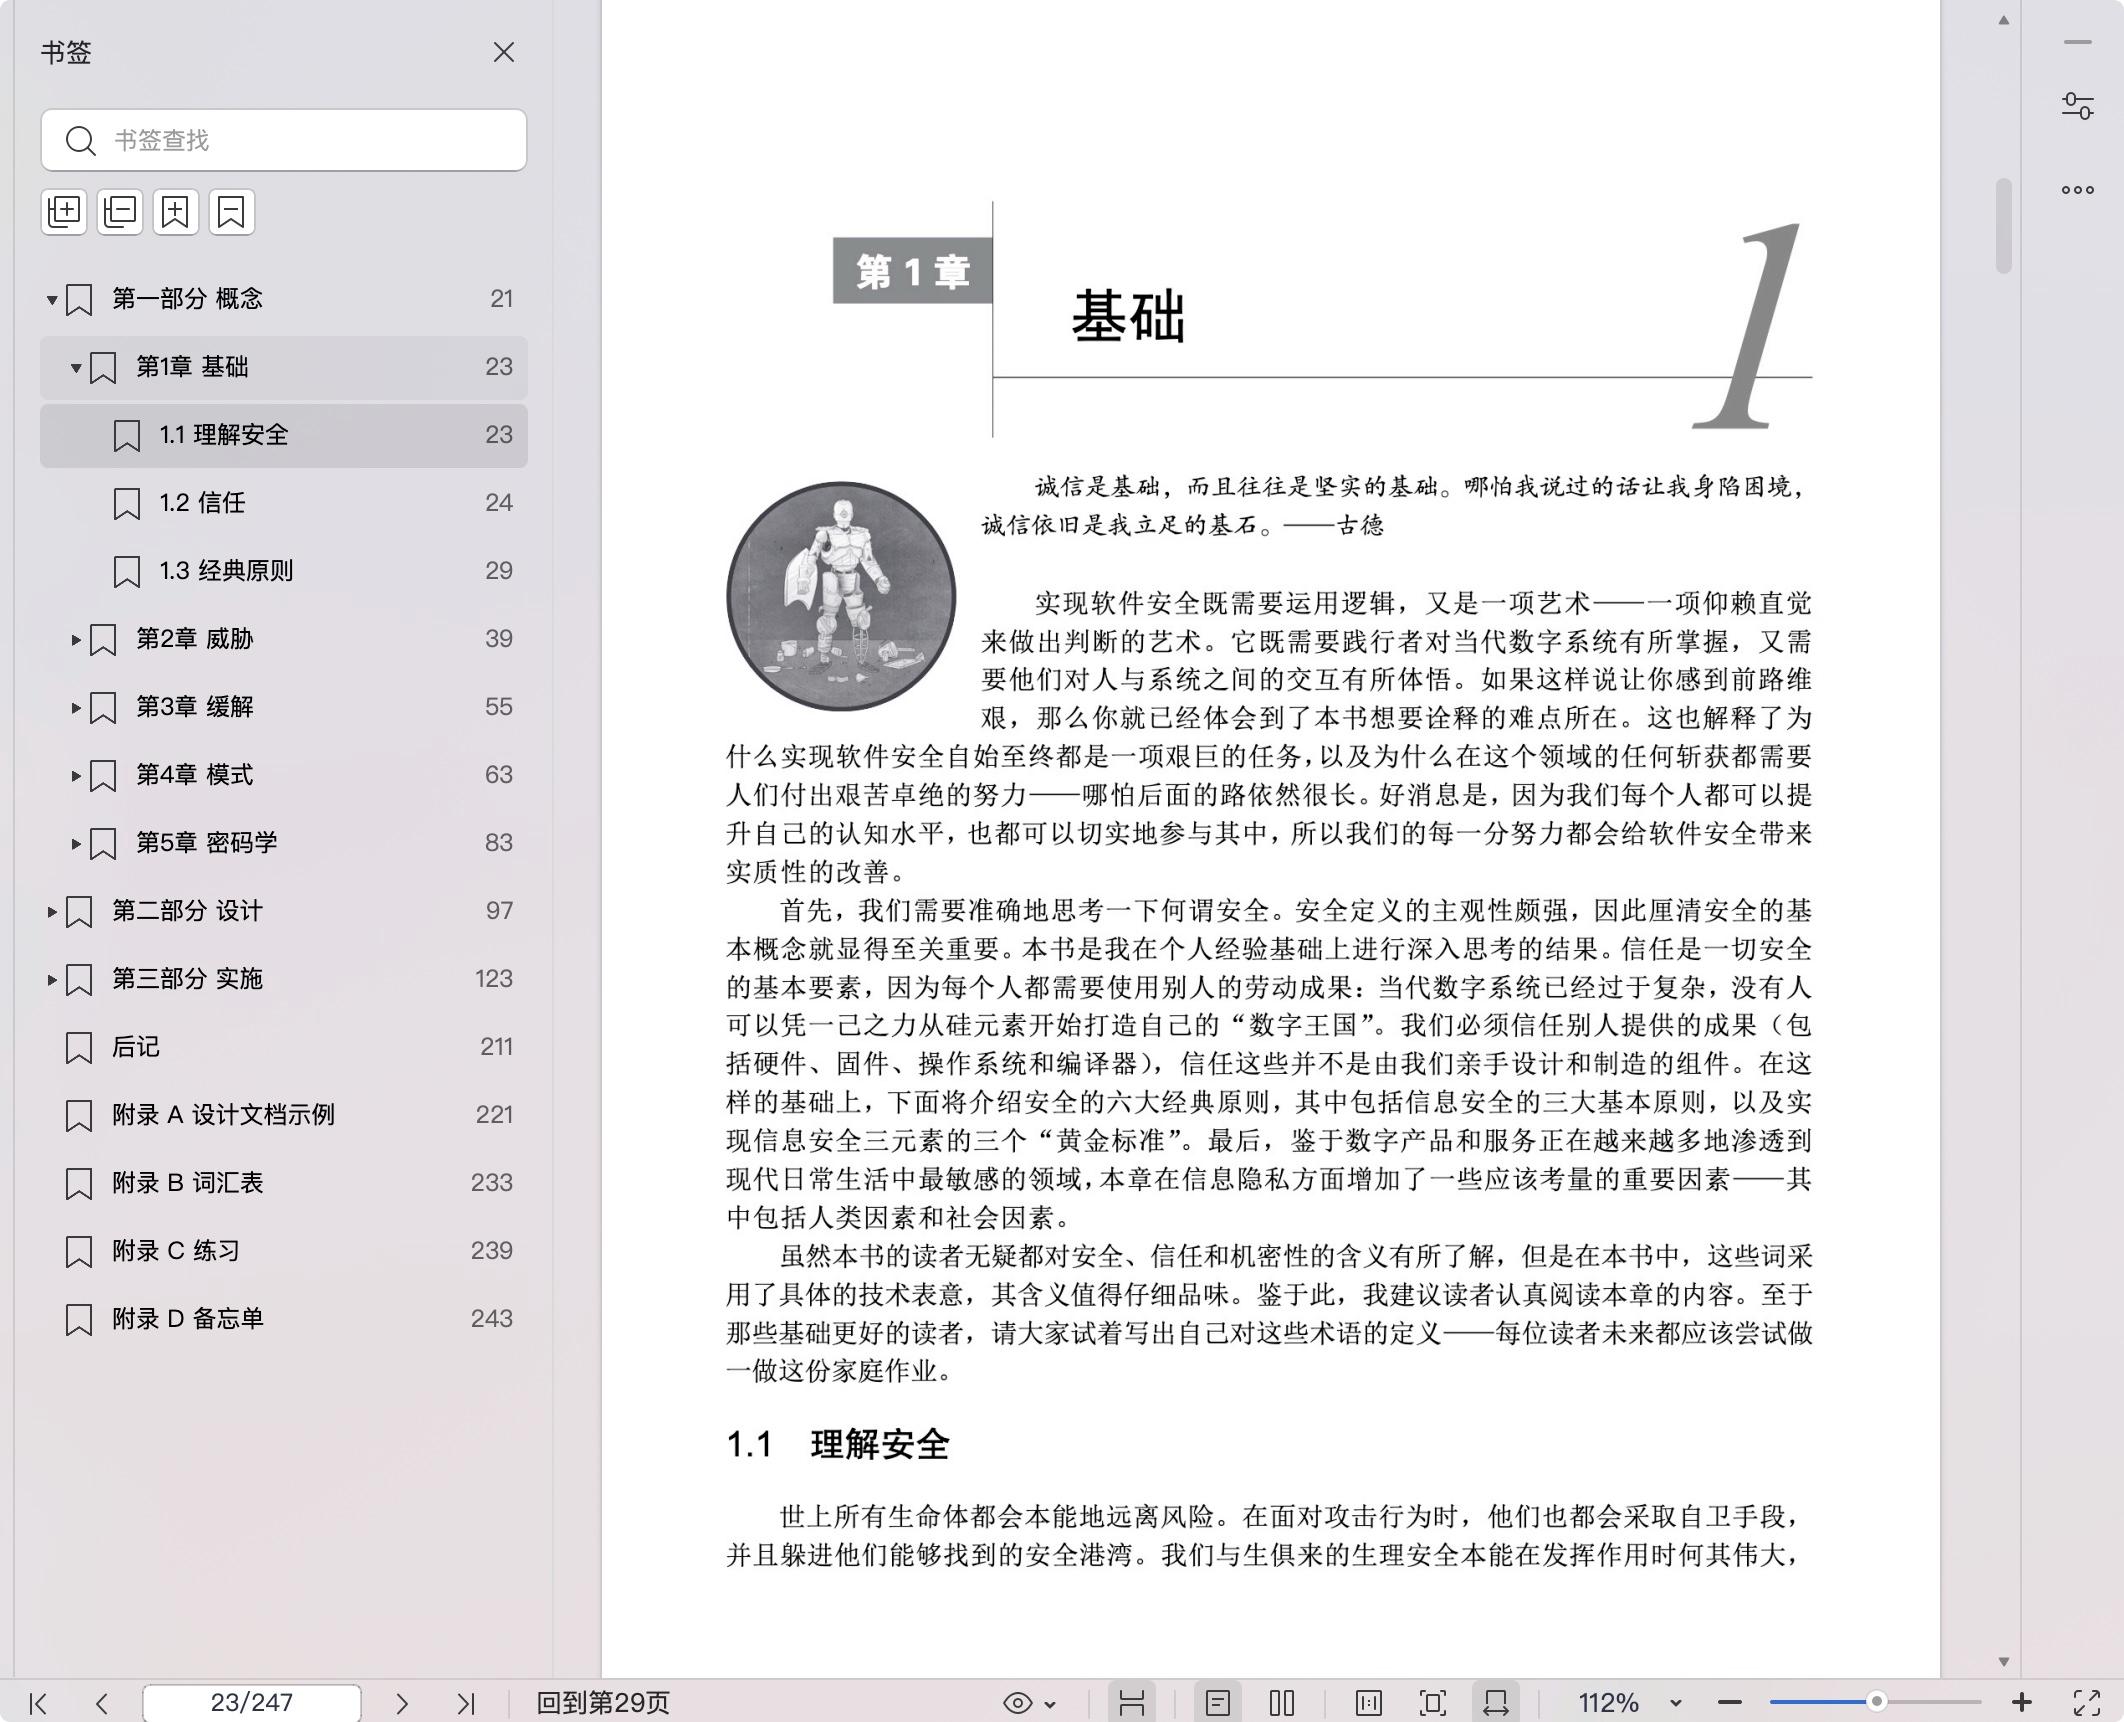Click page number 83 of 第5章 密码学
The image size is (2124, 1722).
pos(498,843)
